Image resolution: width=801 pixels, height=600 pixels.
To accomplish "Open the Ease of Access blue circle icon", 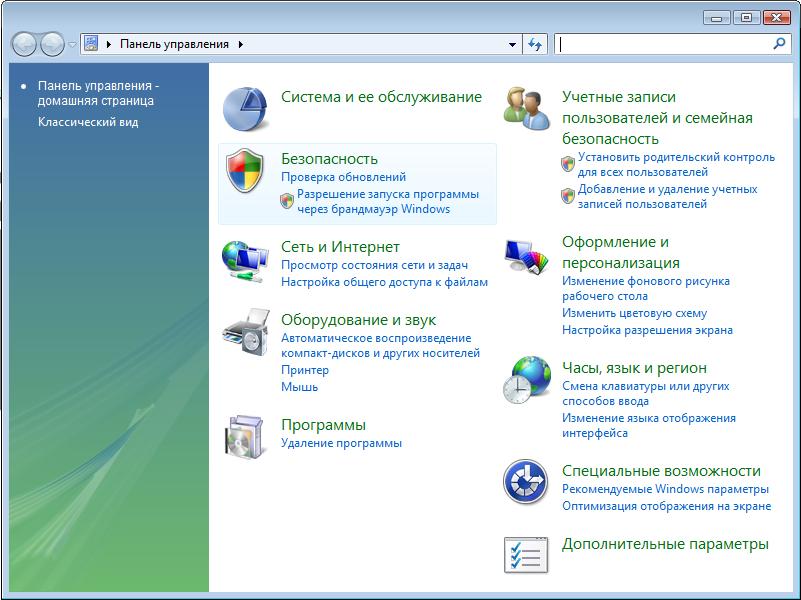I will (x=526, y=482).
